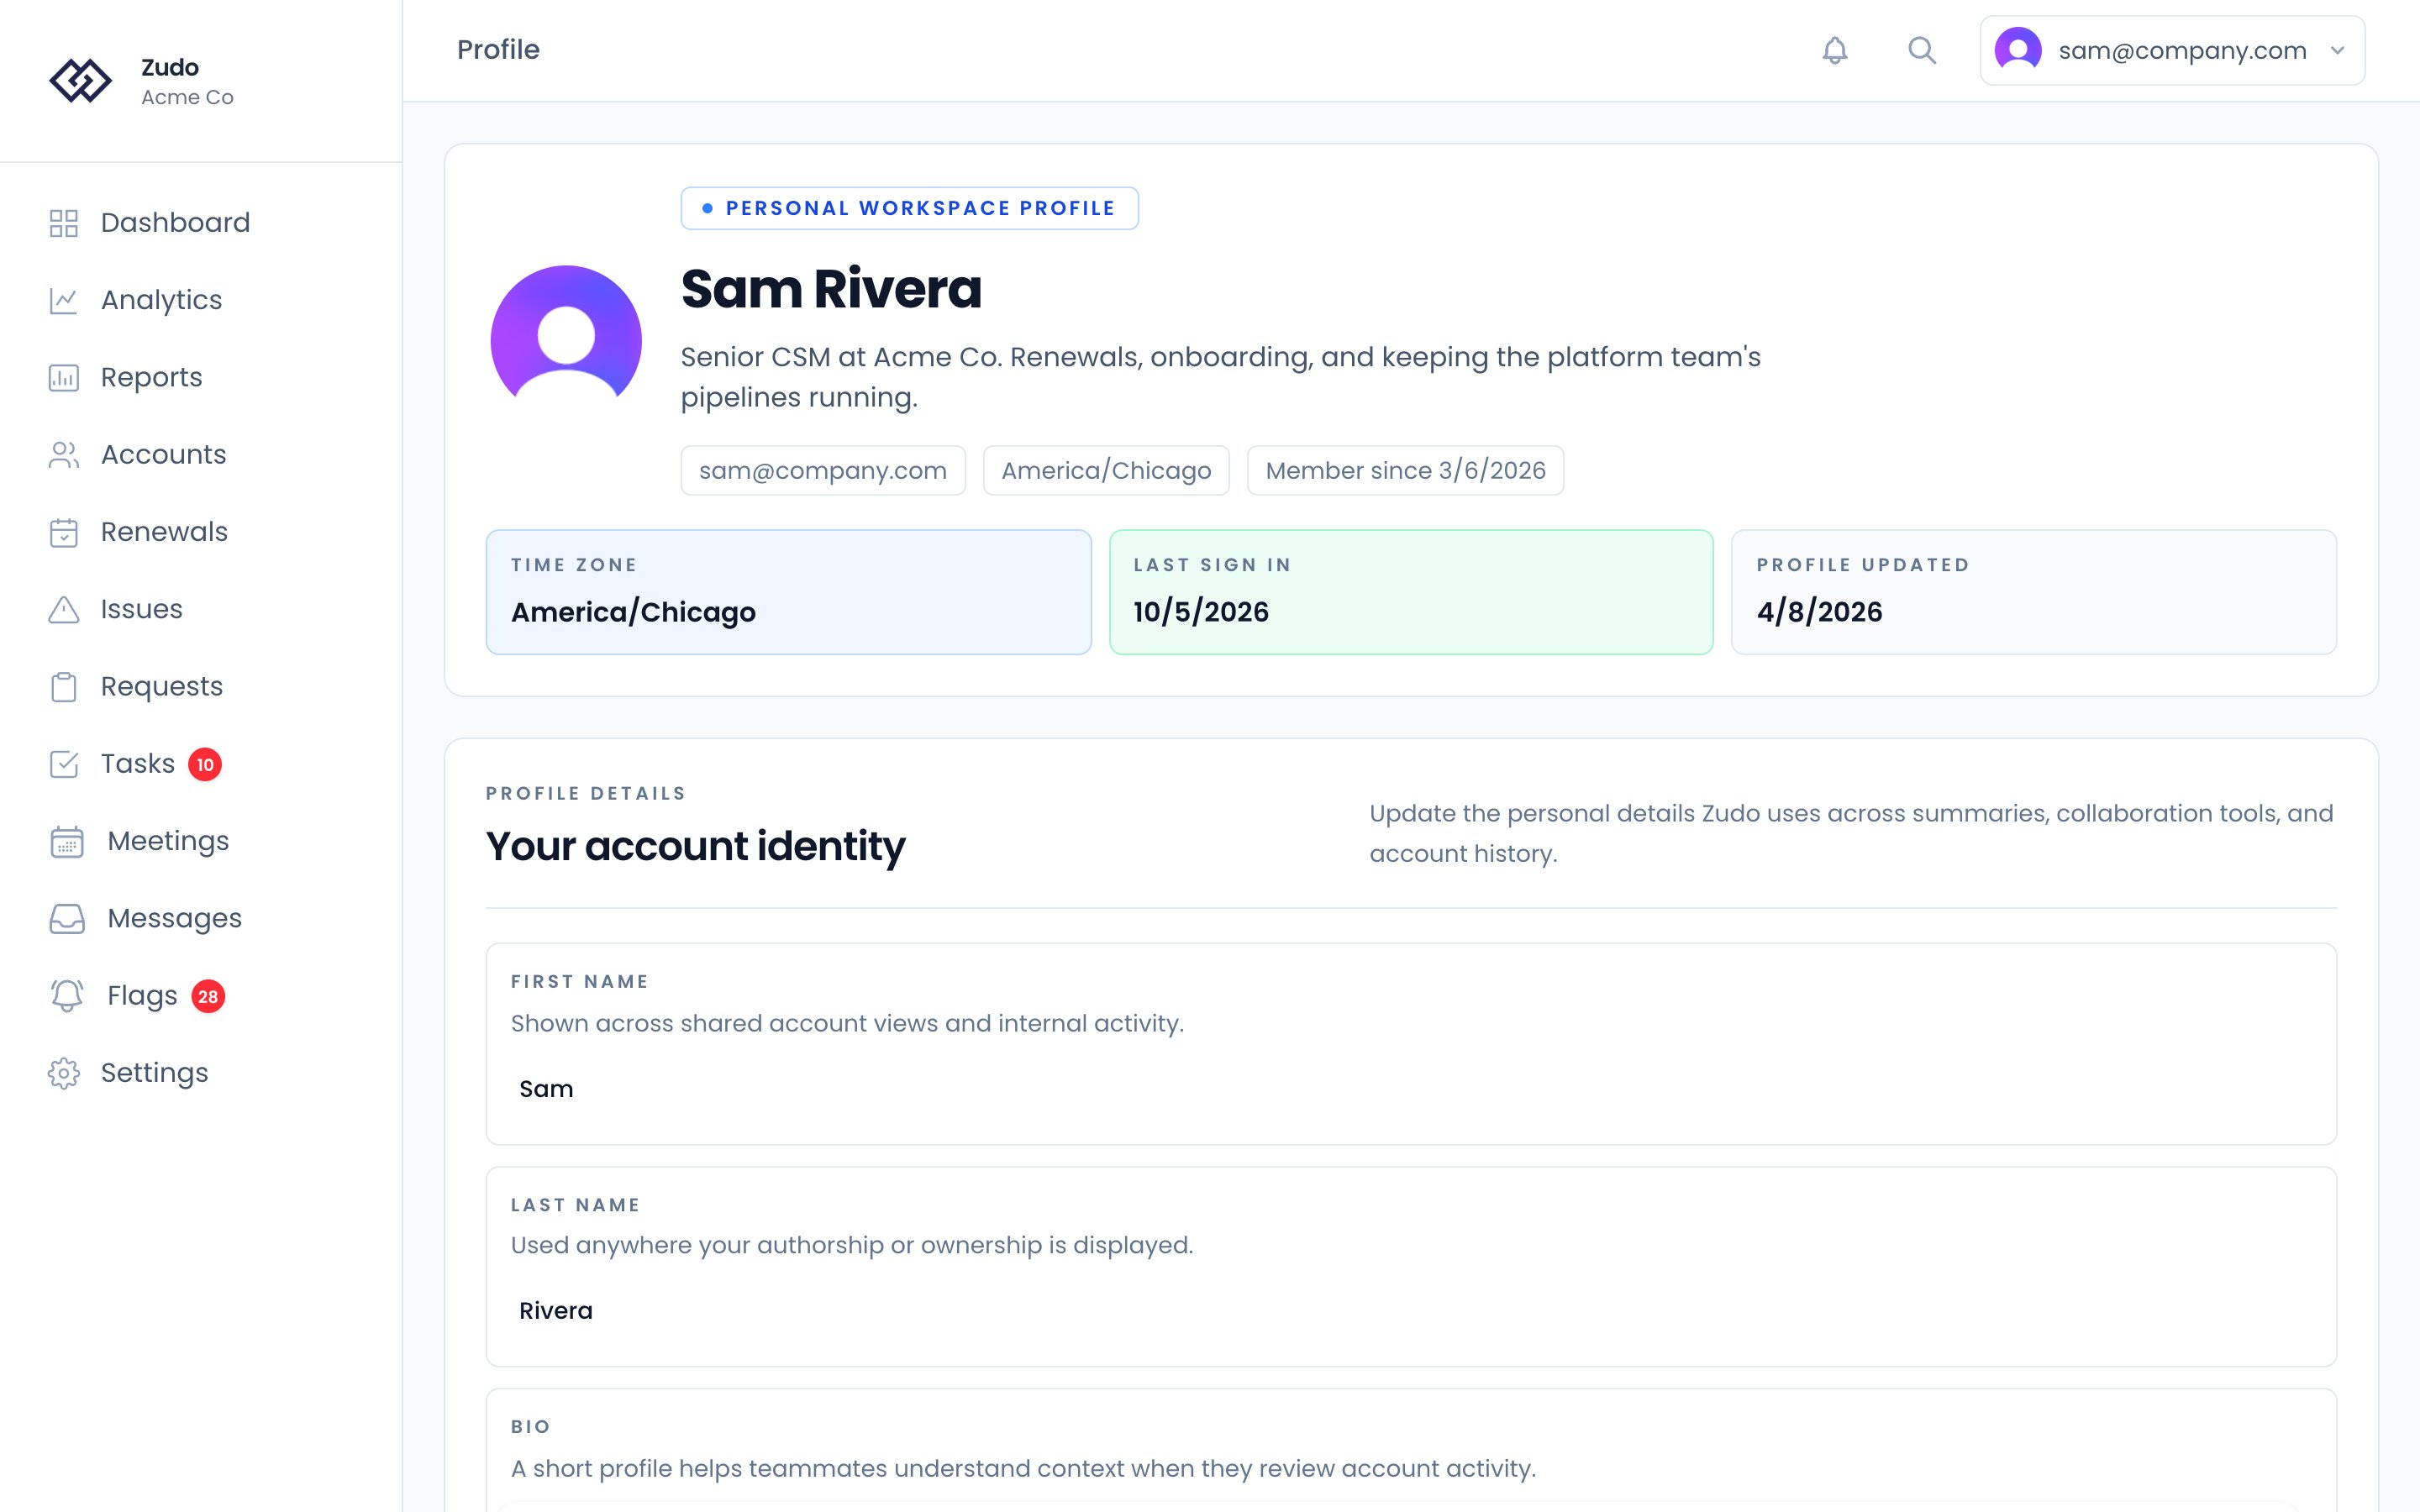Click the small avatar in account menu
This screenshot has height=1512, width=2420.
pos(2018,50)
